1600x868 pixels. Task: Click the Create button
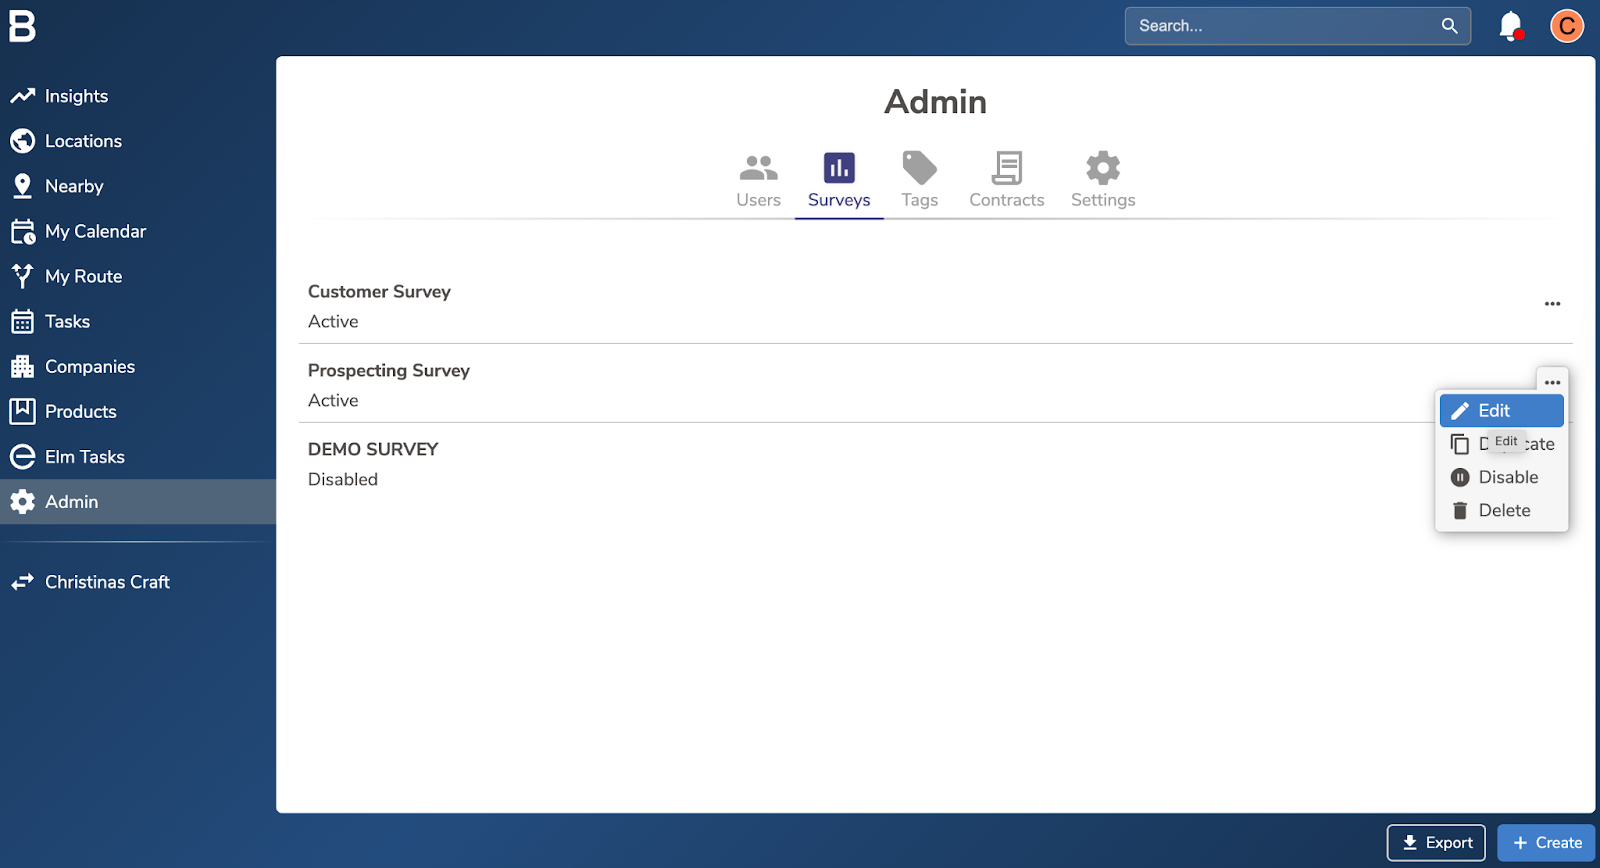[x=1546, y=843]
